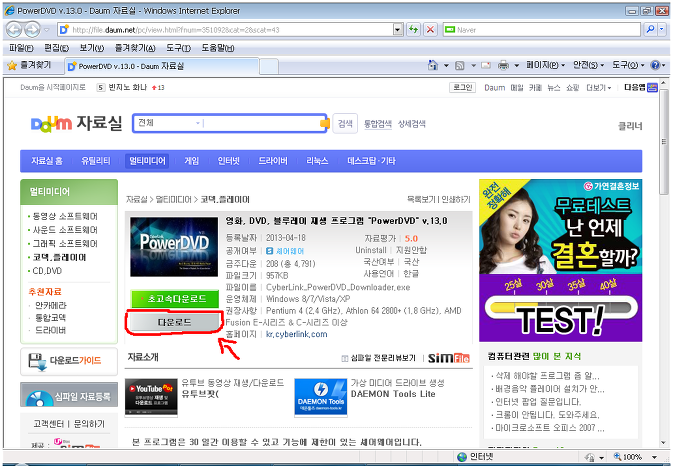Screen dimensions: 673x466
Task: Open the 안전(S) dropdown menu
Action: [x=588, y=65]
